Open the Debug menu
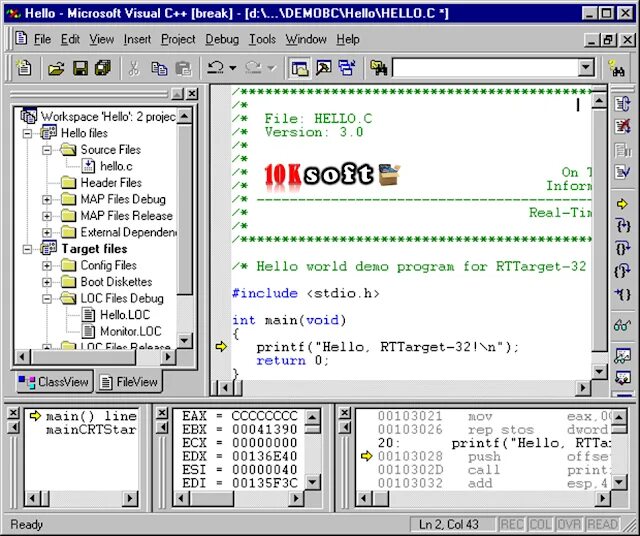 click(222, 39)
